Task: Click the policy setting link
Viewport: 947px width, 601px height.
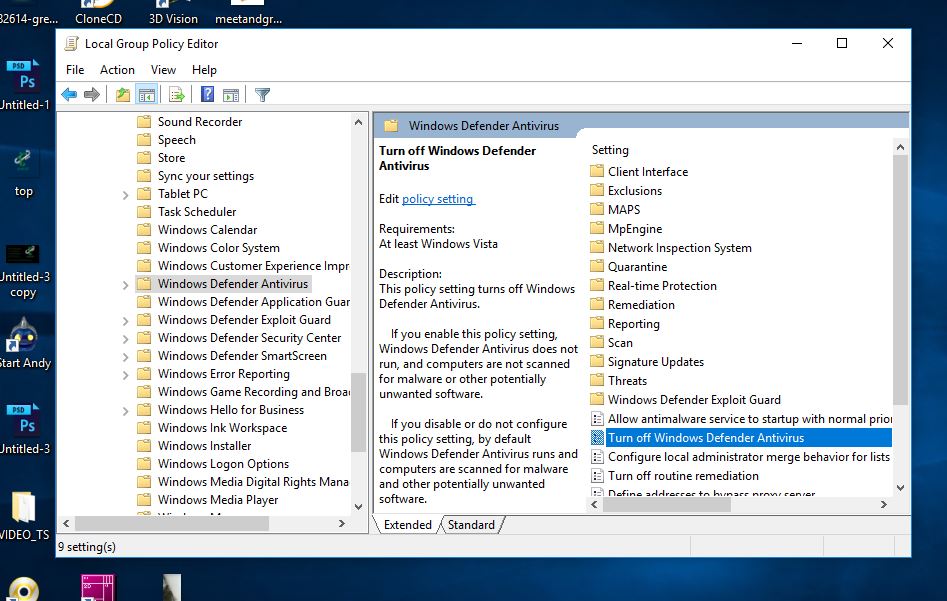Action: (438, 199)
